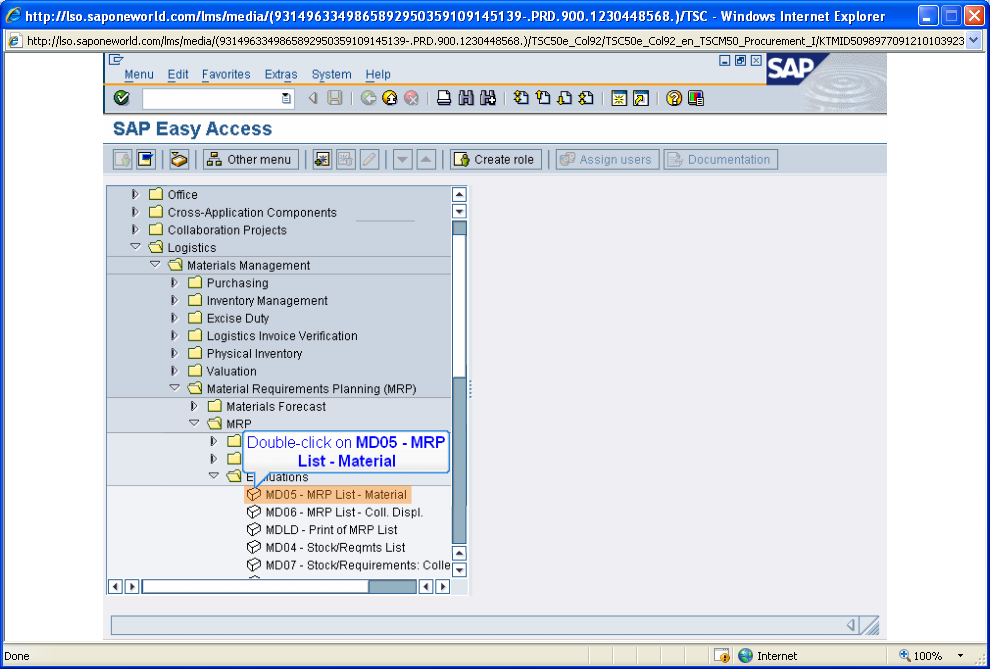The height and width of the screenshot is (669, 990).
Task: Select MD05 - MRP List - Material
Action: coord(328,494)
